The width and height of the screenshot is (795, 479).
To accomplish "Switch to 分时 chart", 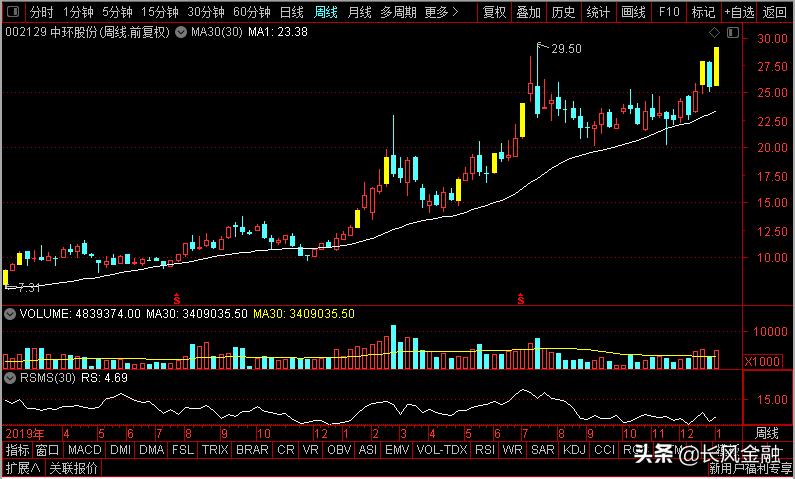I will [x=42, y=12].
